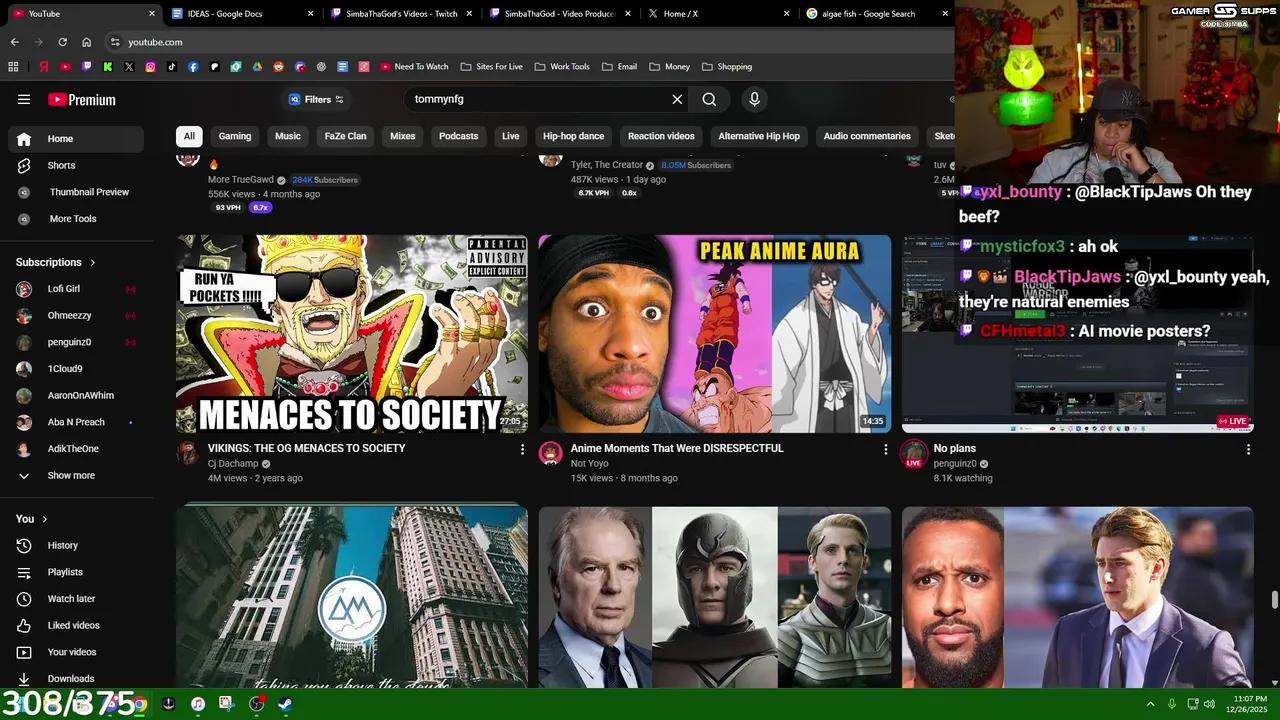
Task: Open More Tools in the sidebar
Action: pyautogui.click(x=76, y=219)
